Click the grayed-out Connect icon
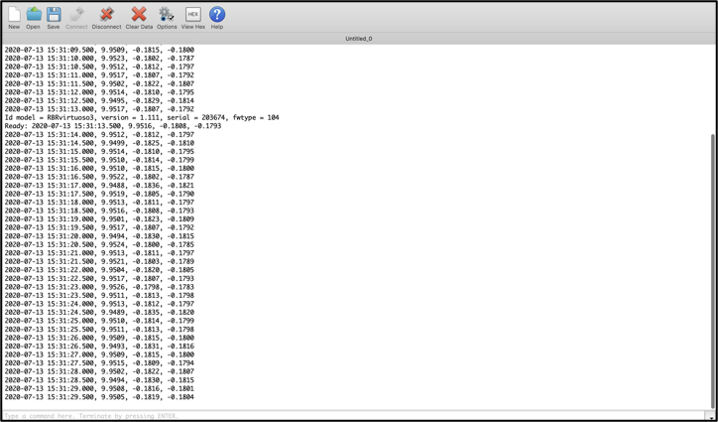The image size is (718, 422). (76, 15)
